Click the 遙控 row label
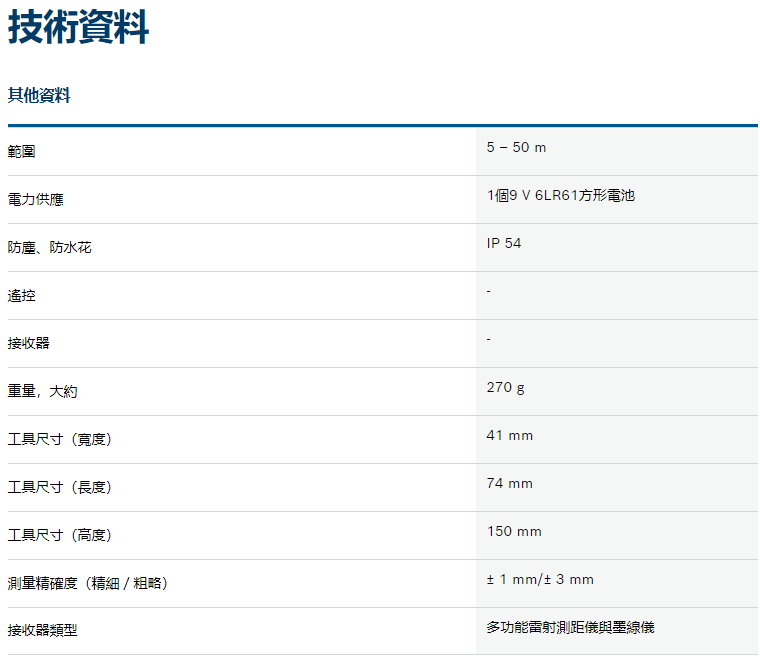 coord(22,295)
